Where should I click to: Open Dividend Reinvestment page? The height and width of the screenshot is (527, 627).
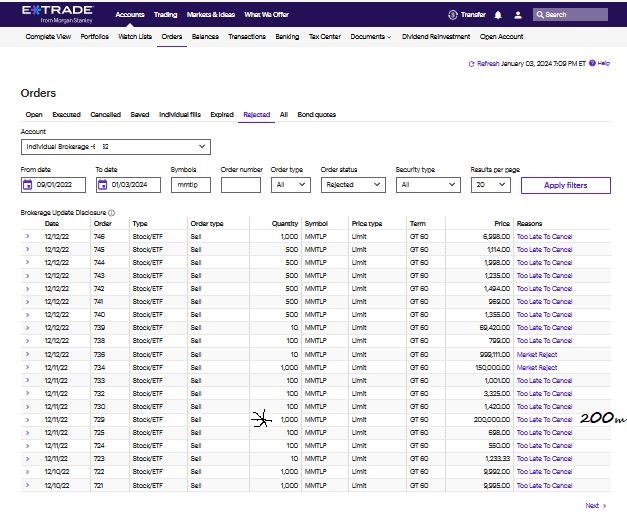point(436,37)
